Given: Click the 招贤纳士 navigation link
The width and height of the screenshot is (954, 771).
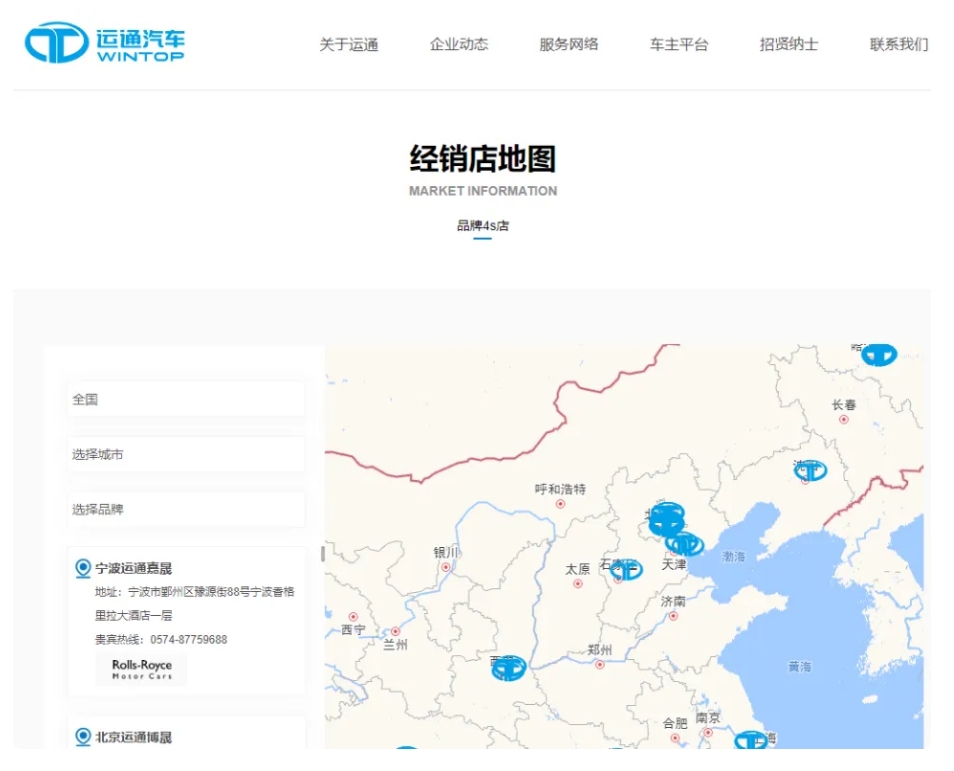Looking at the screenshot, I should (790, 44).
